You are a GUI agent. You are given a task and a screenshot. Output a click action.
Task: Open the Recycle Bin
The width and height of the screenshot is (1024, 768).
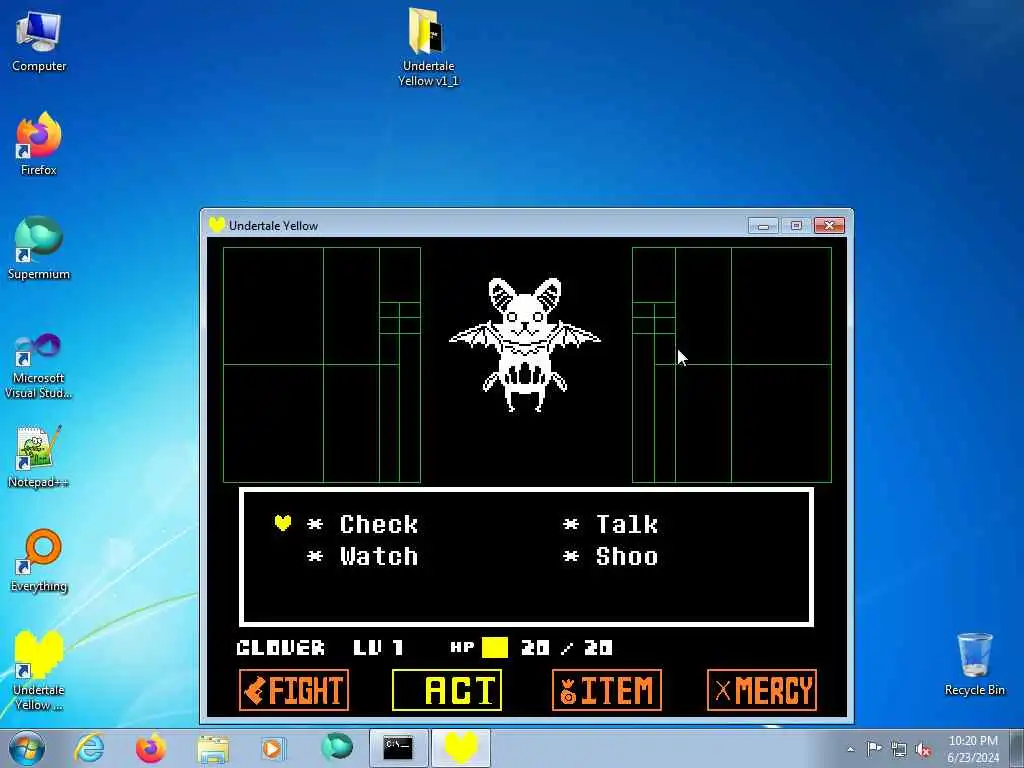974,664
